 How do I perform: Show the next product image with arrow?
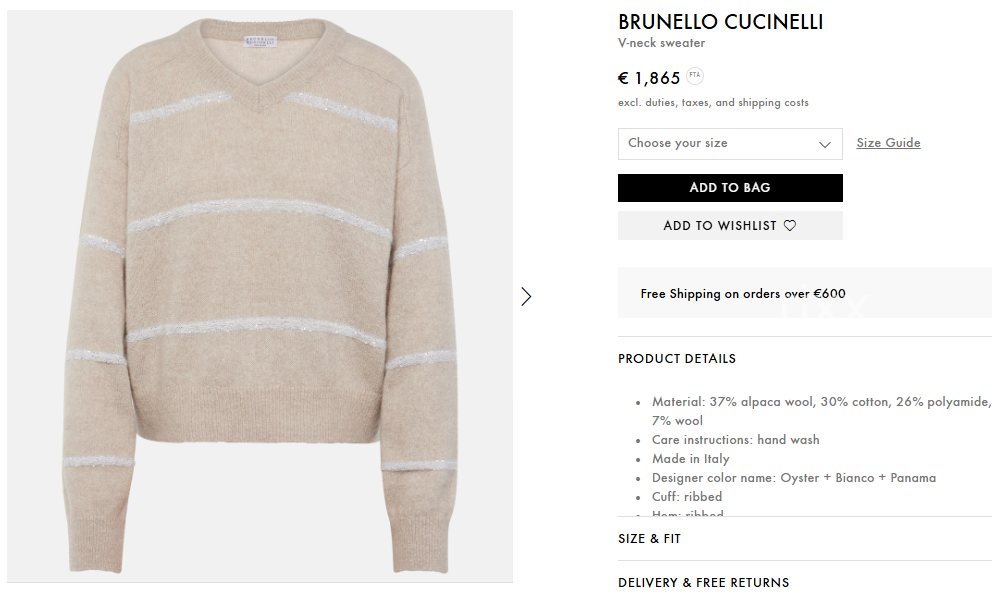click(526, 296)
